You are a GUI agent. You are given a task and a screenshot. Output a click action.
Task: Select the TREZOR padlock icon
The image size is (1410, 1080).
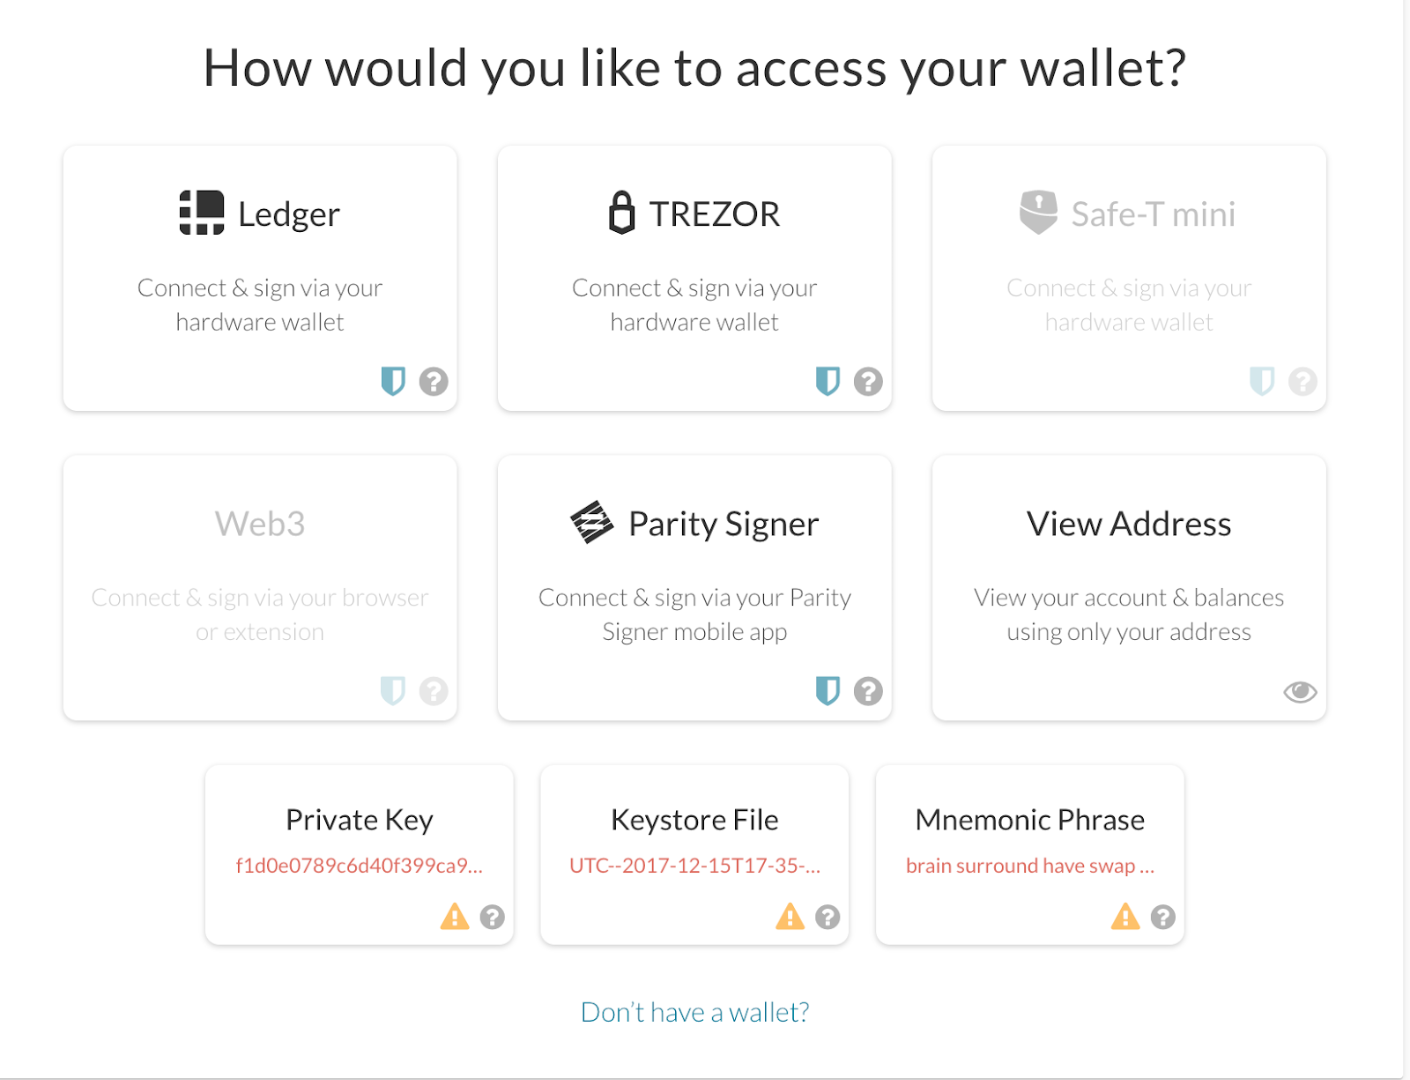click(x=622, y=212)
